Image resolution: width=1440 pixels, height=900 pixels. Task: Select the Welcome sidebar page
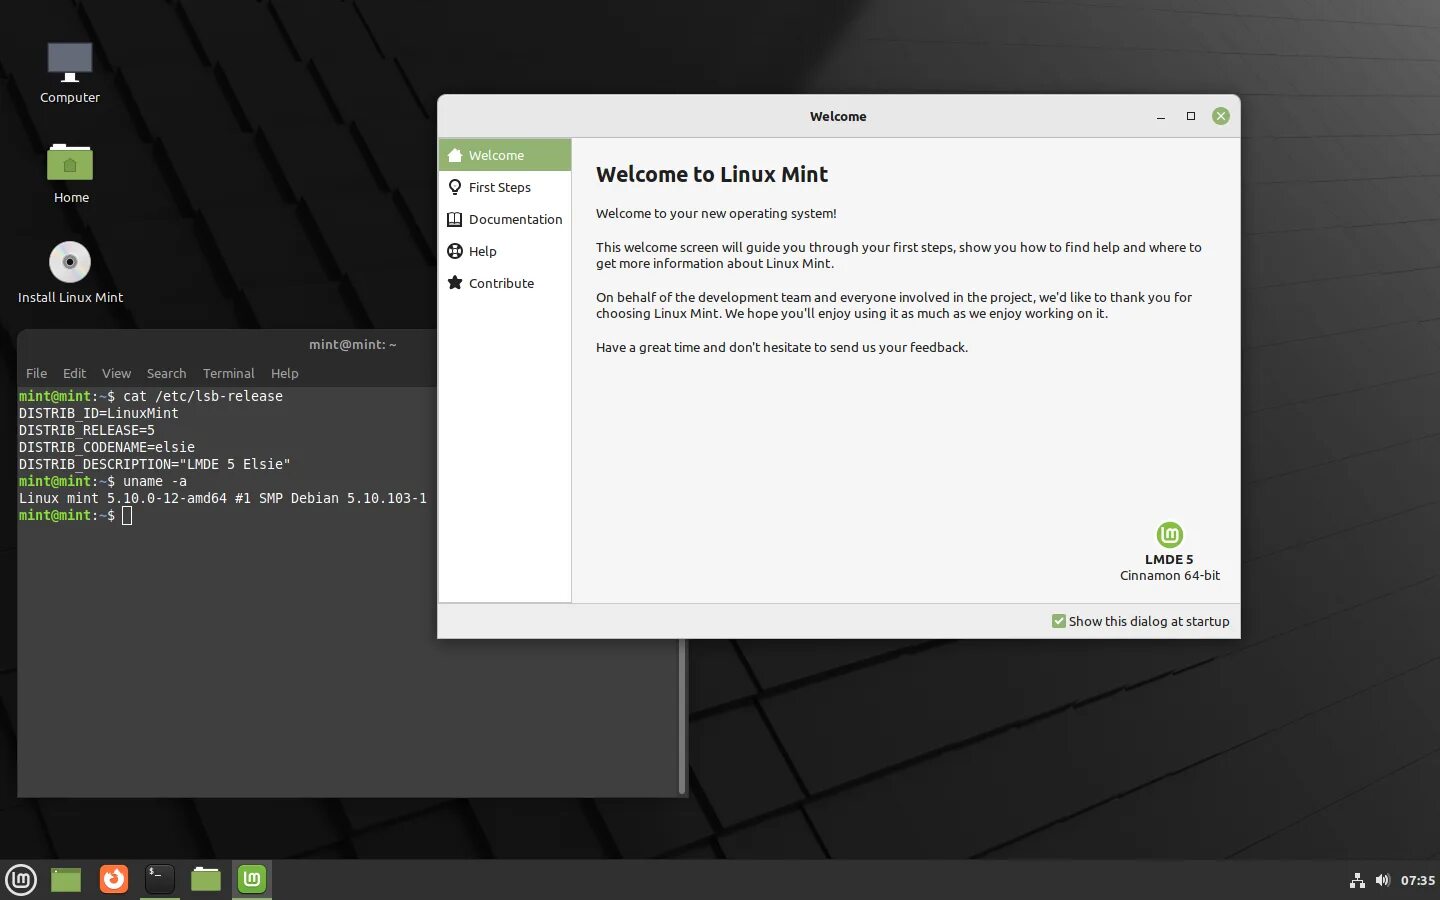(505, 155)
